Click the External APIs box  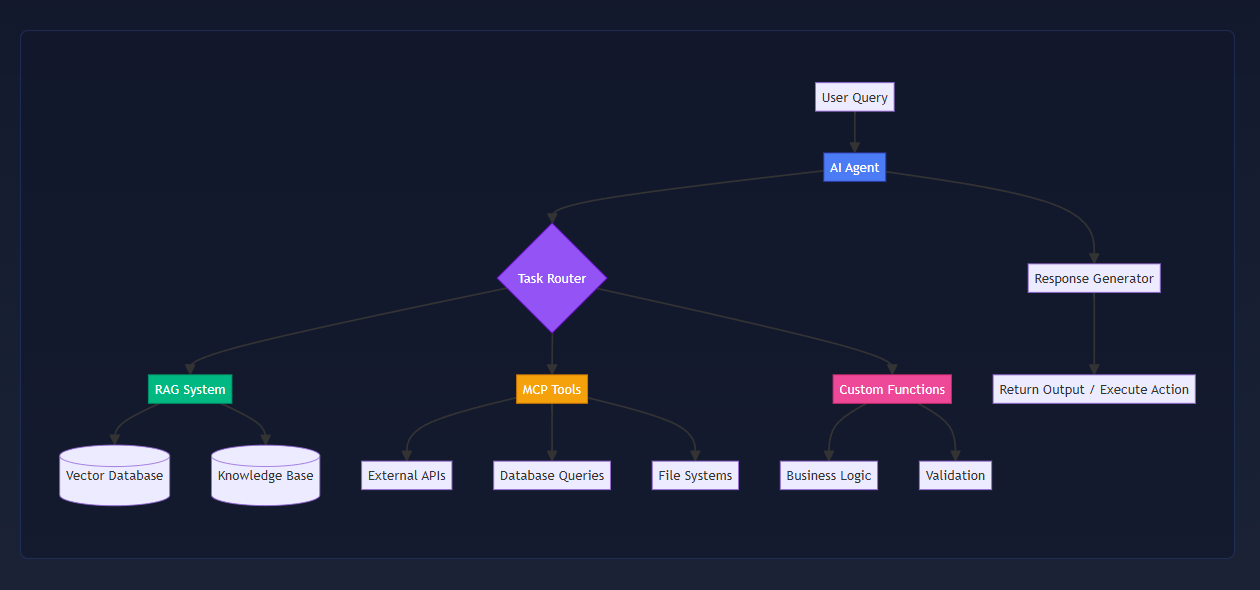tap(406, 475)
